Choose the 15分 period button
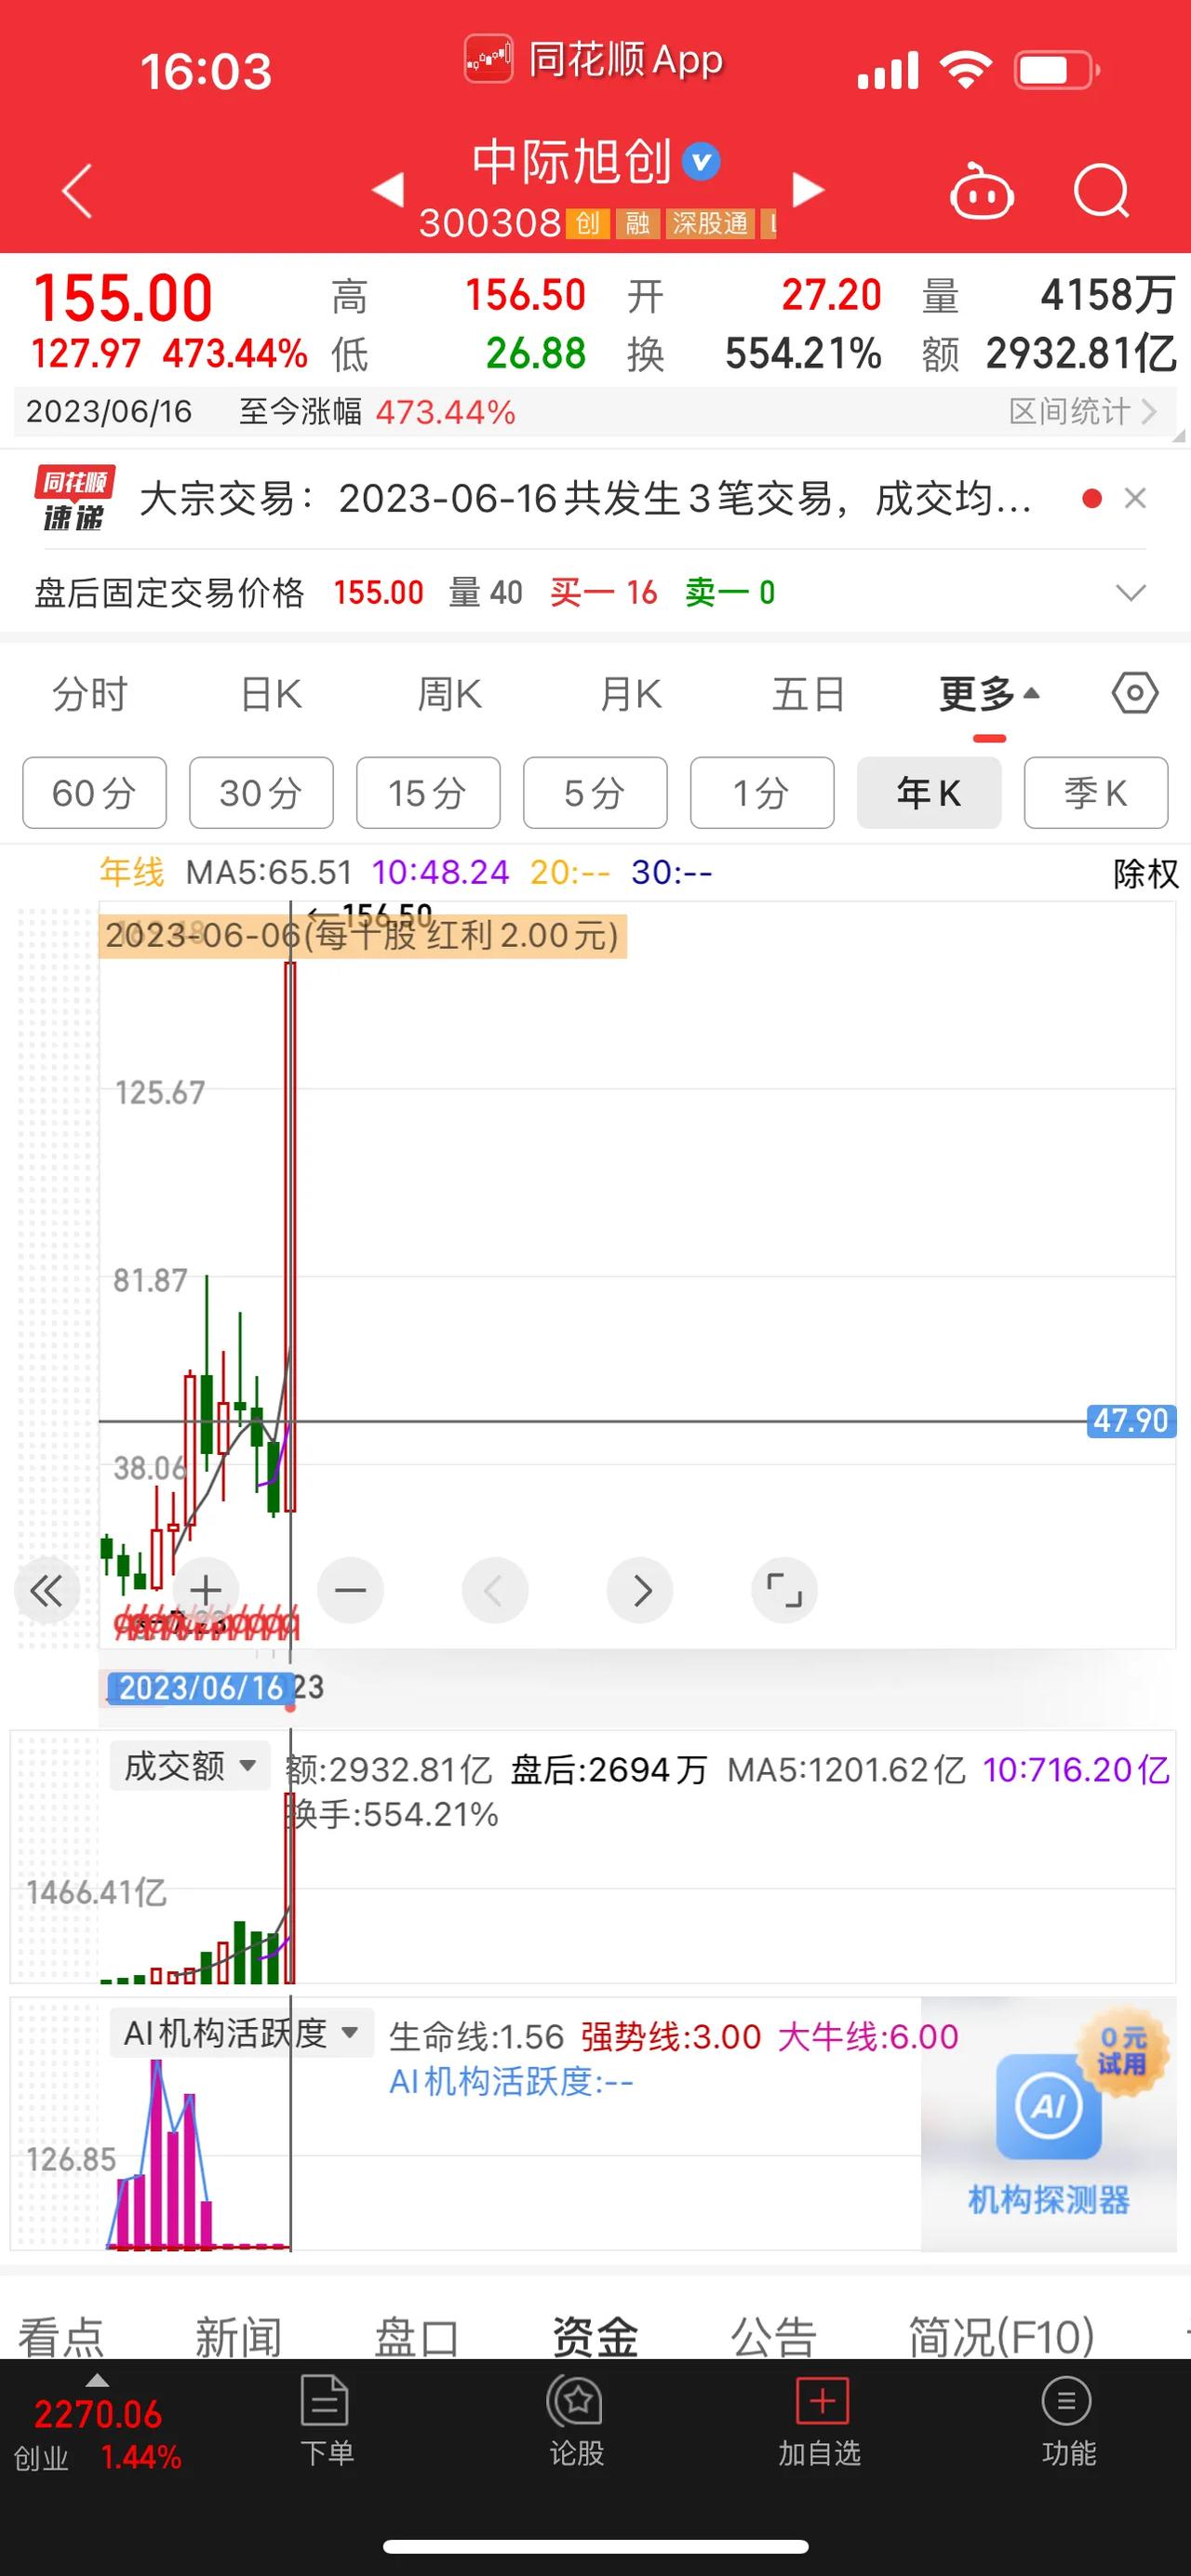 [428, 793]
